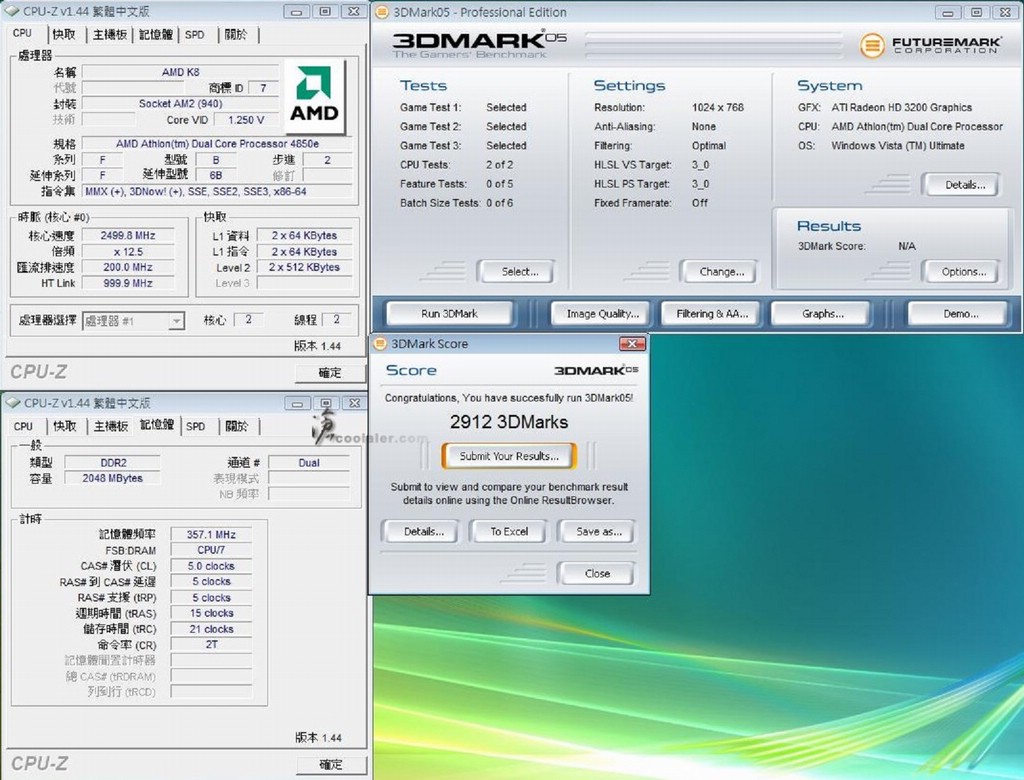
Task: Open the Filtering & AA tool
Action: point(712,314)
